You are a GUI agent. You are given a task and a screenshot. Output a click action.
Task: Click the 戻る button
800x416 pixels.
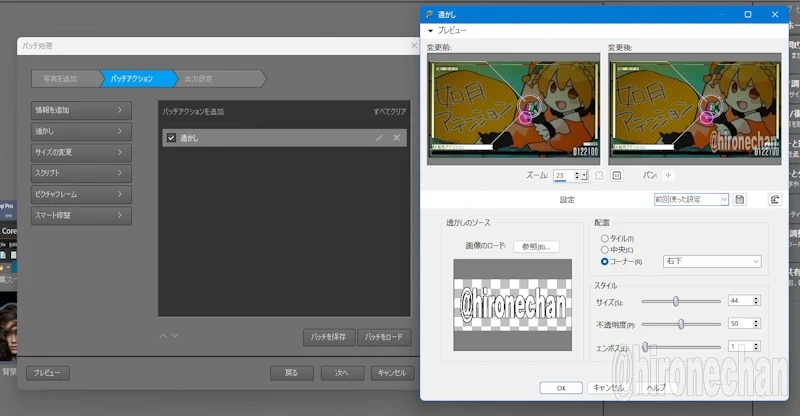[x=291, y=373]
